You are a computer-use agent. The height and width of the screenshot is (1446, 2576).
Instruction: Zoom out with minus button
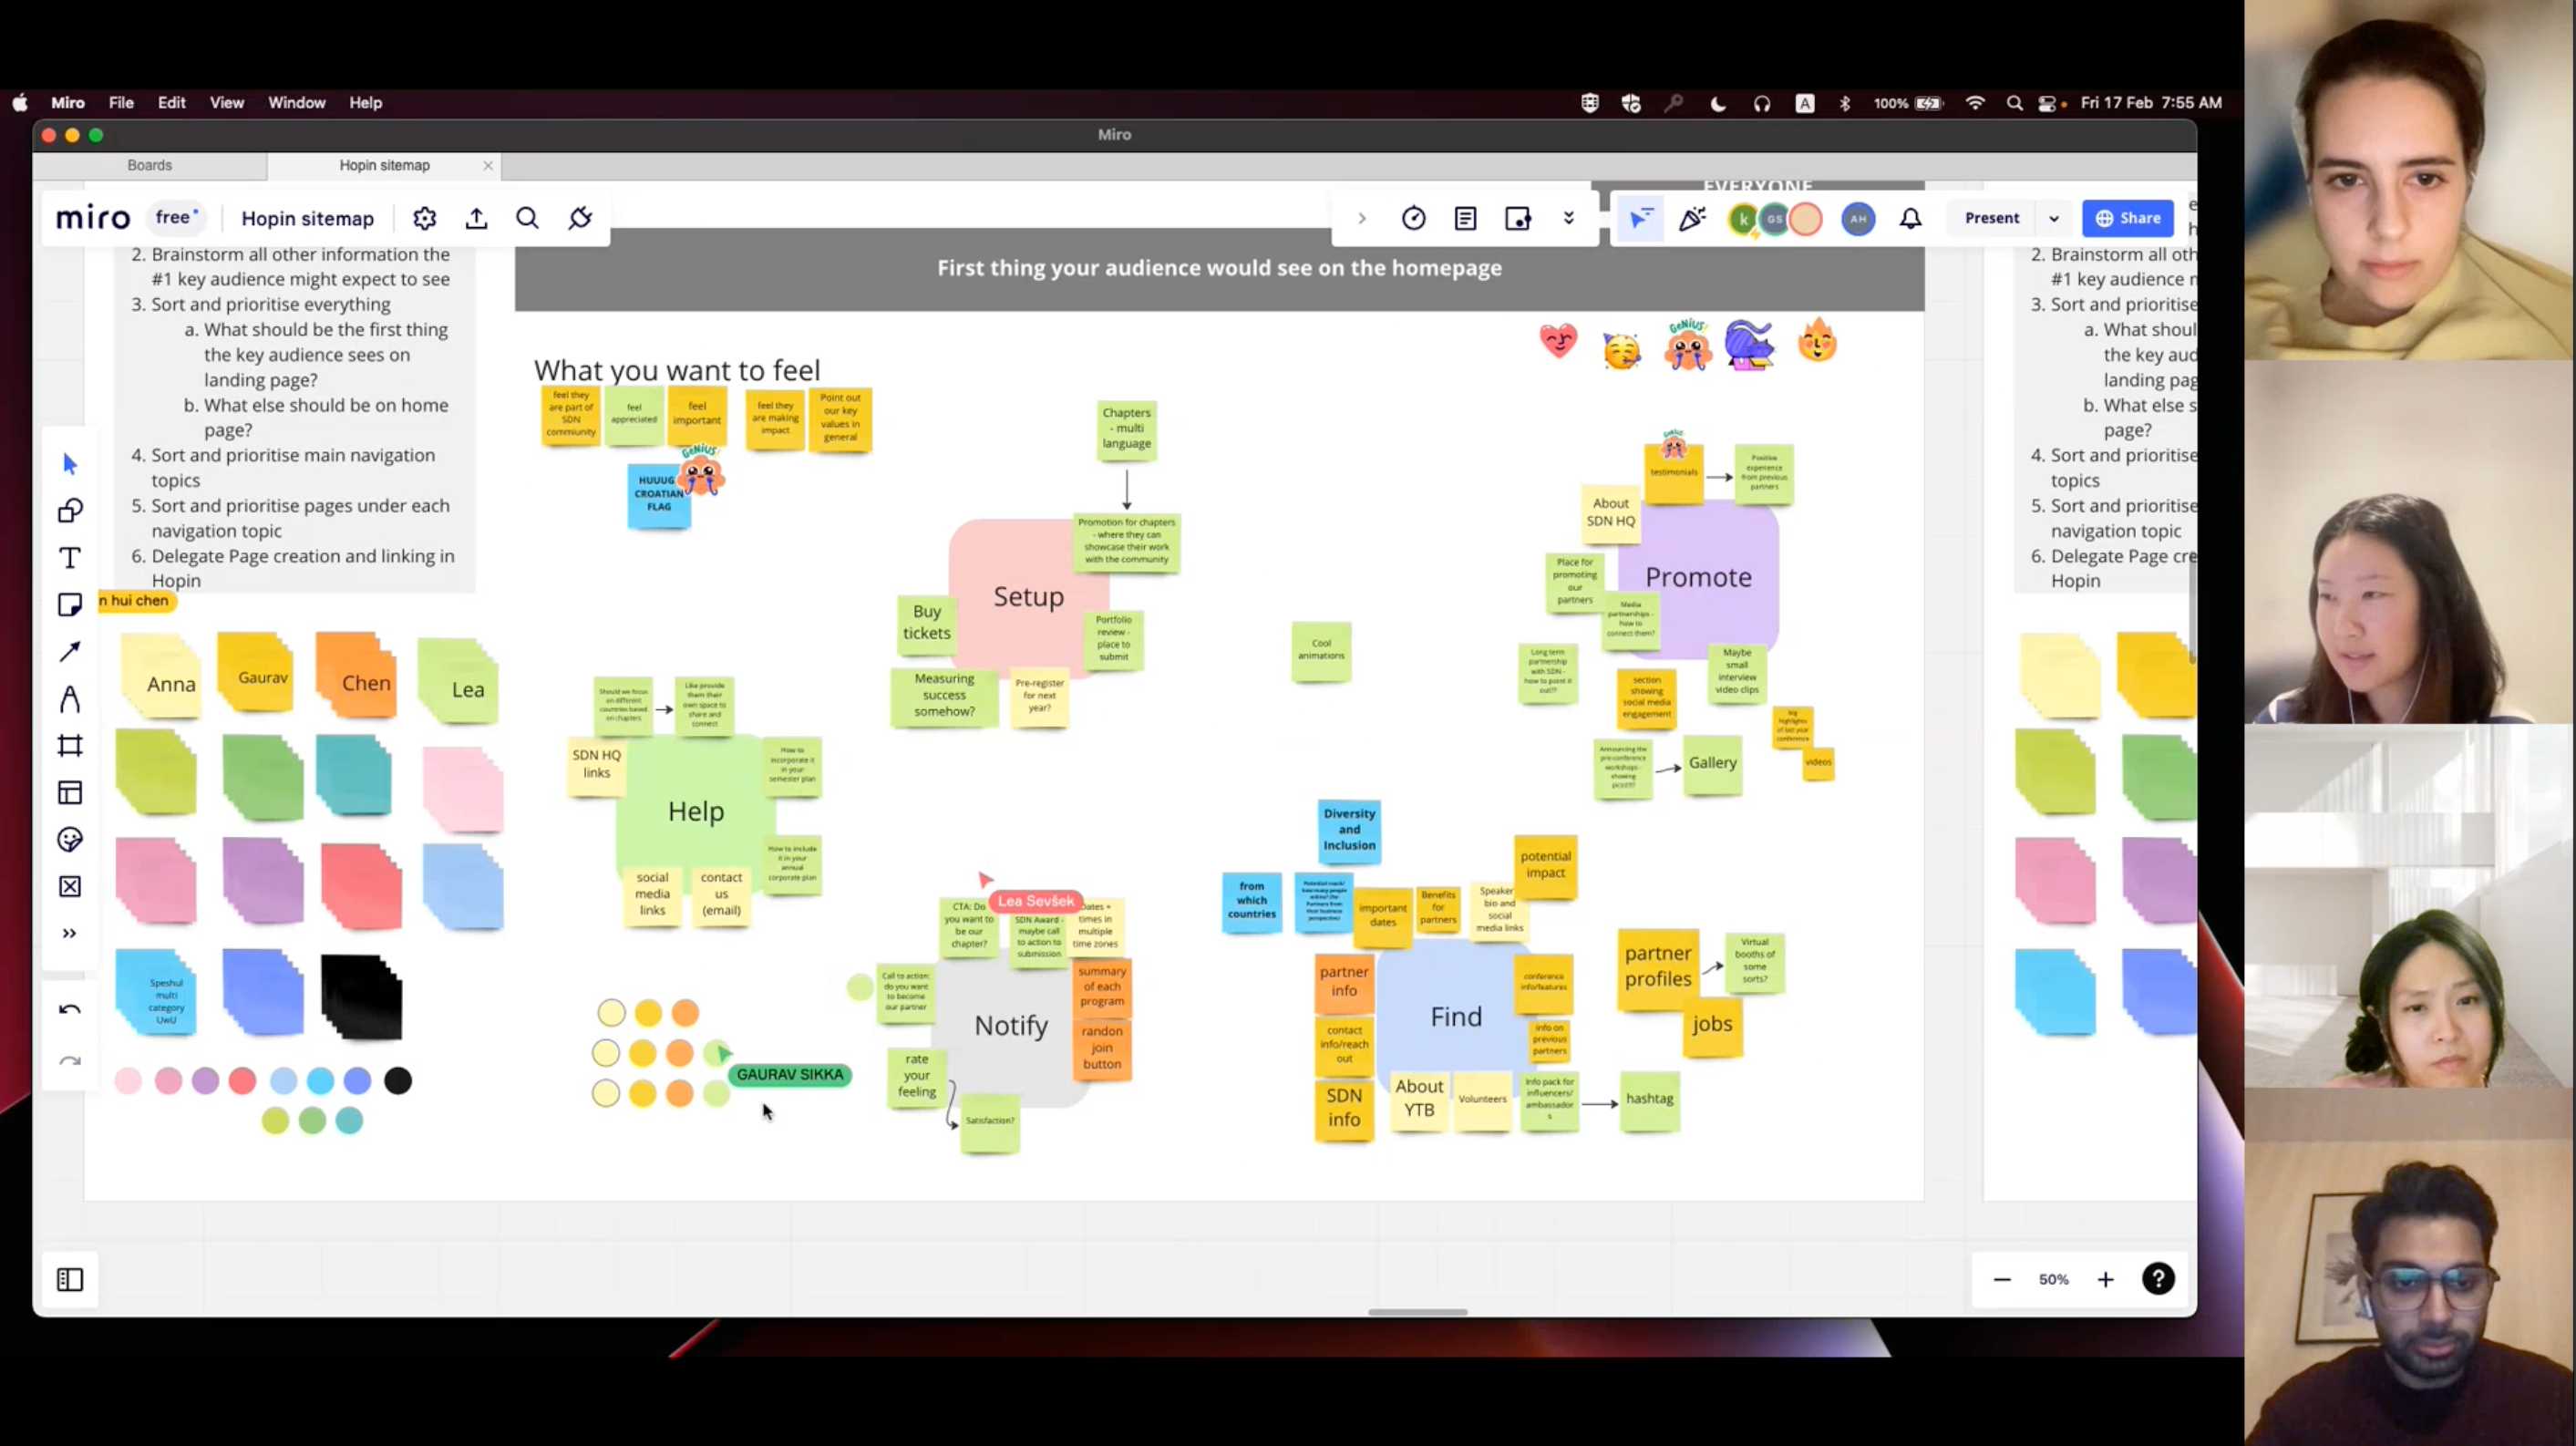pyautogui.click(x=2001, y=1279)
